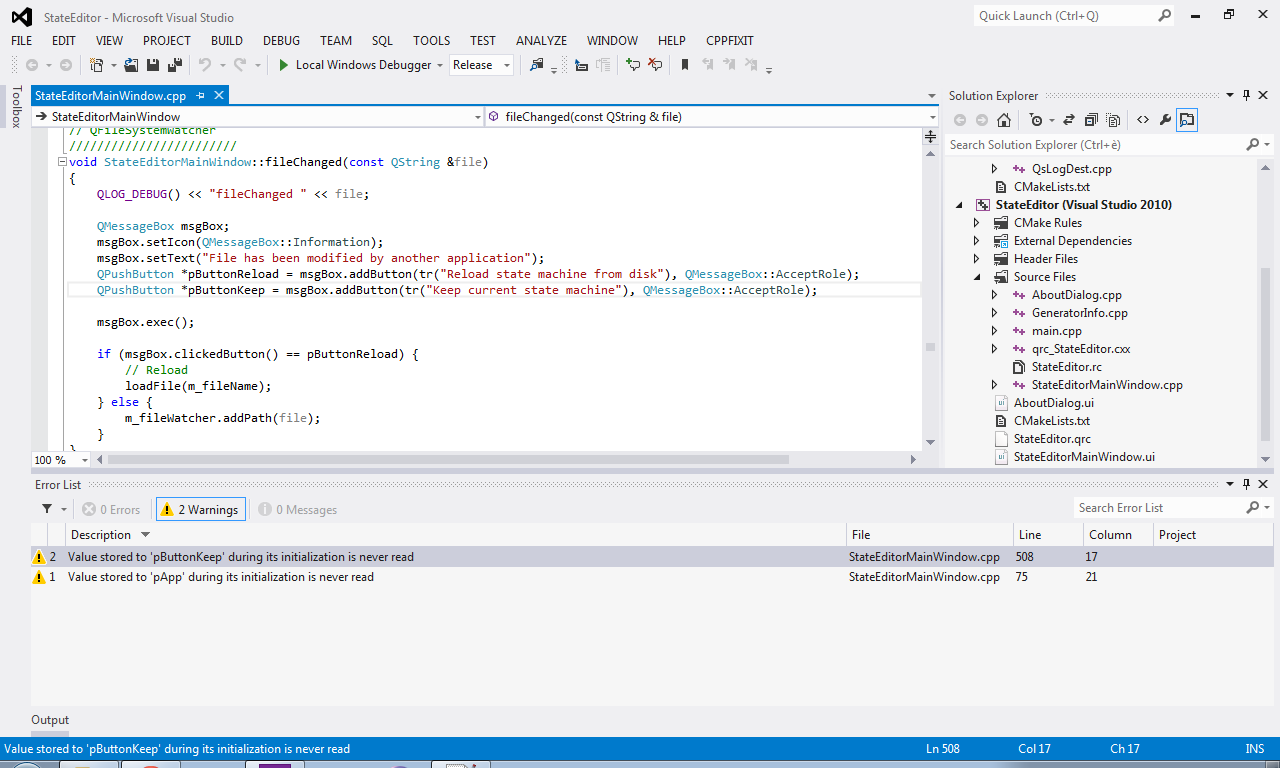Image resolution: width=1280 pixels, height=768 pixels.
Task: Toggle the 2 Warnings filter
Action: point(201,509)
